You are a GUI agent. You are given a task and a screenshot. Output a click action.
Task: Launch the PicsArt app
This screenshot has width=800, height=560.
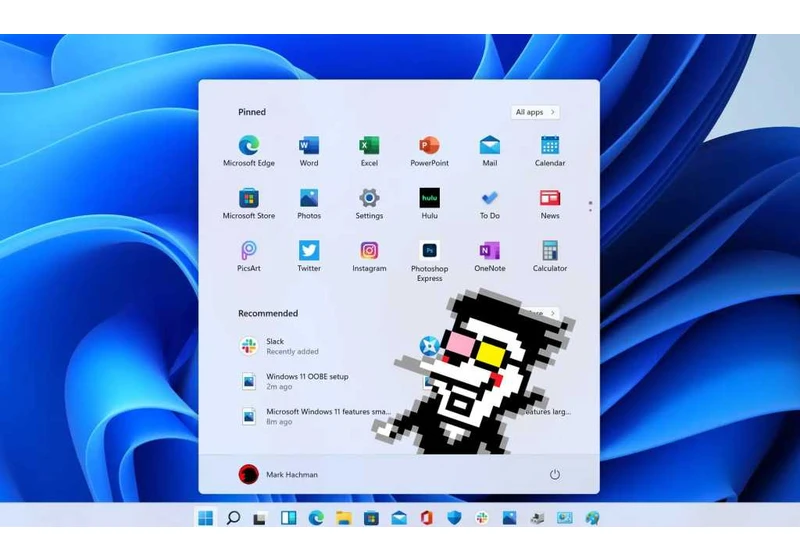(x=248, y=256)
